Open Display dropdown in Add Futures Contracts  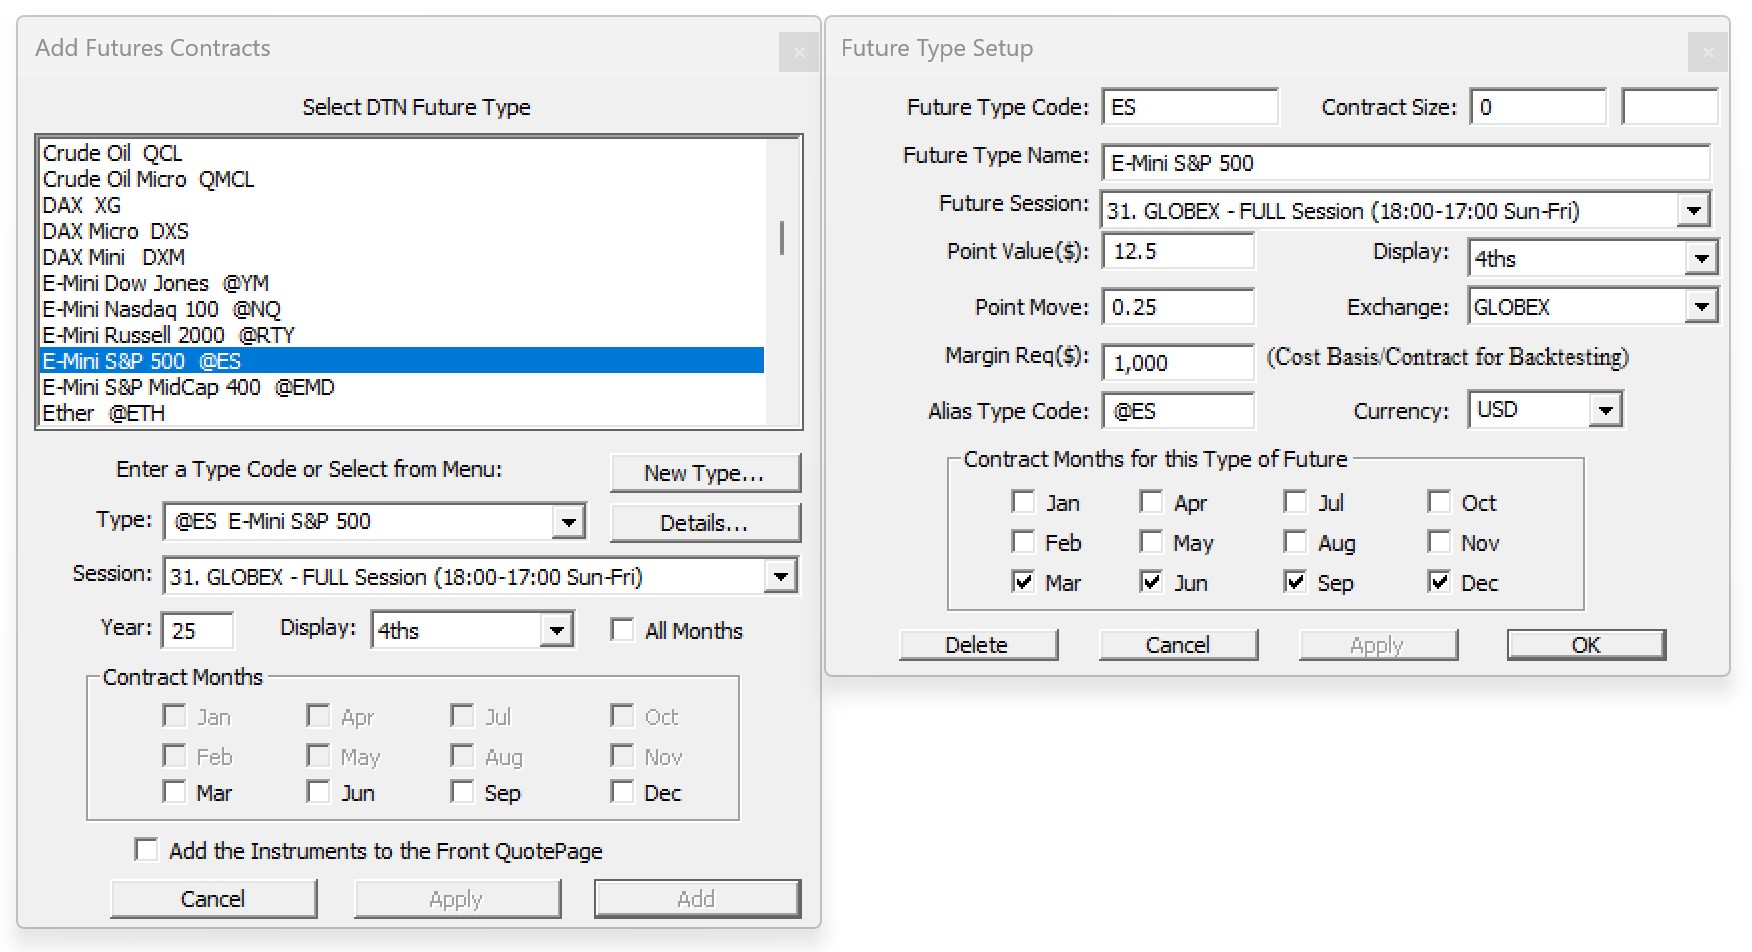click(556, 630)
